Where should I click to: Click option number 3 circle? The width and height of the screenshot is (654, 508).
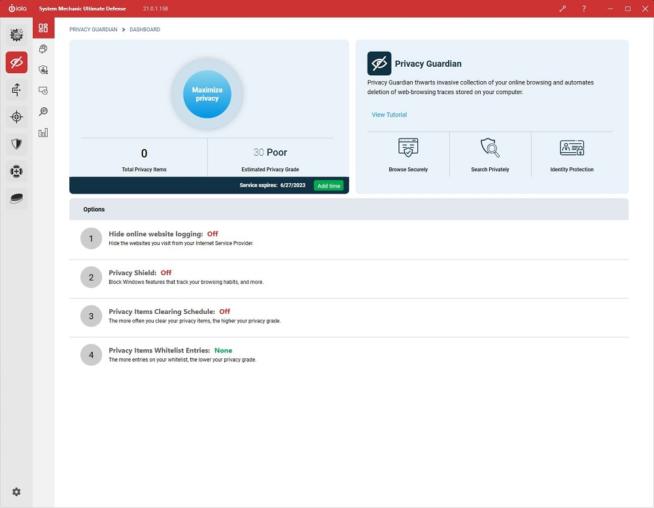click(x=91, y=316)
